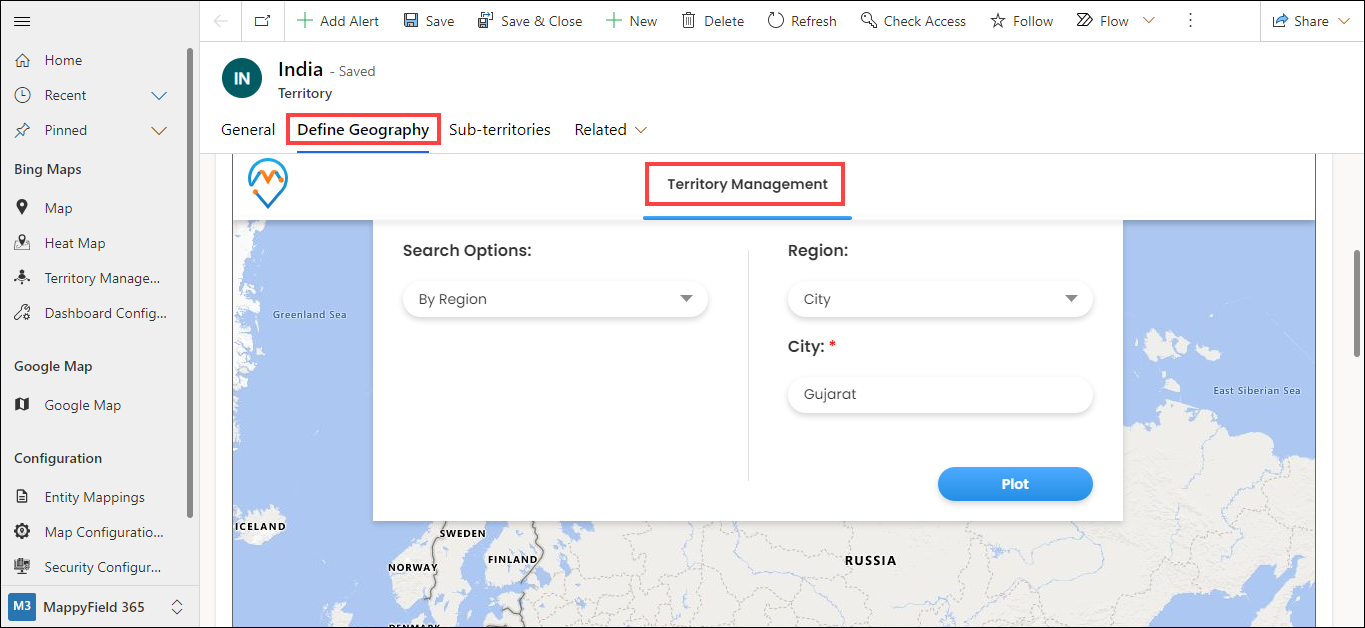Click the MappyField pin logo

268,184
